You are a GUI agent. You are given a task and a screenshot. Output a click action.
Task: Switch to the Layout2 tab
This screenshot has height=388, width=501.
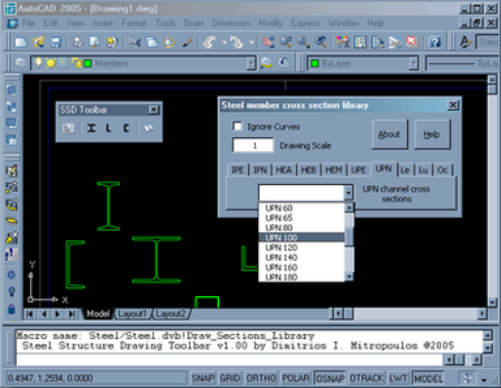170,314
